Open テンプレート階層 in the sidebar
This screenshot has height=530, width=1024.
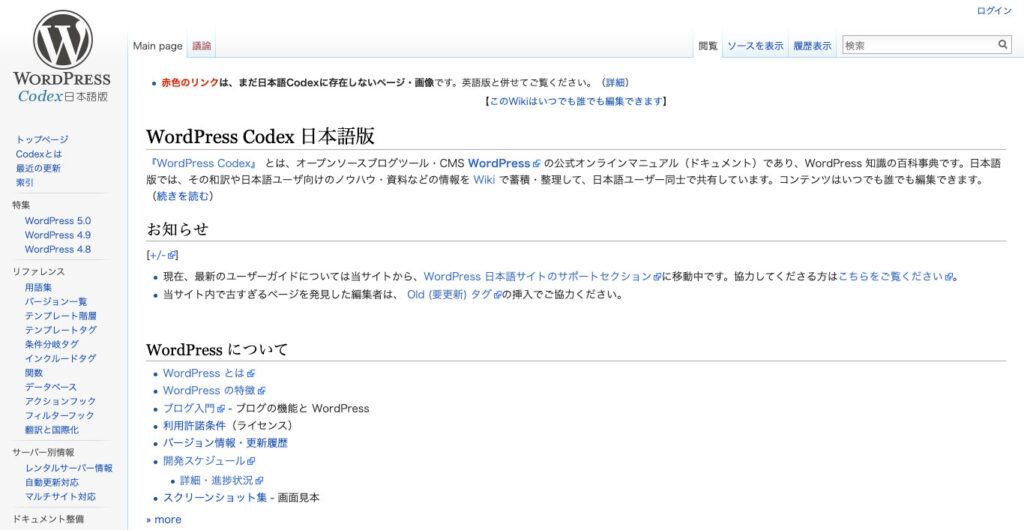tap(61, 316)
